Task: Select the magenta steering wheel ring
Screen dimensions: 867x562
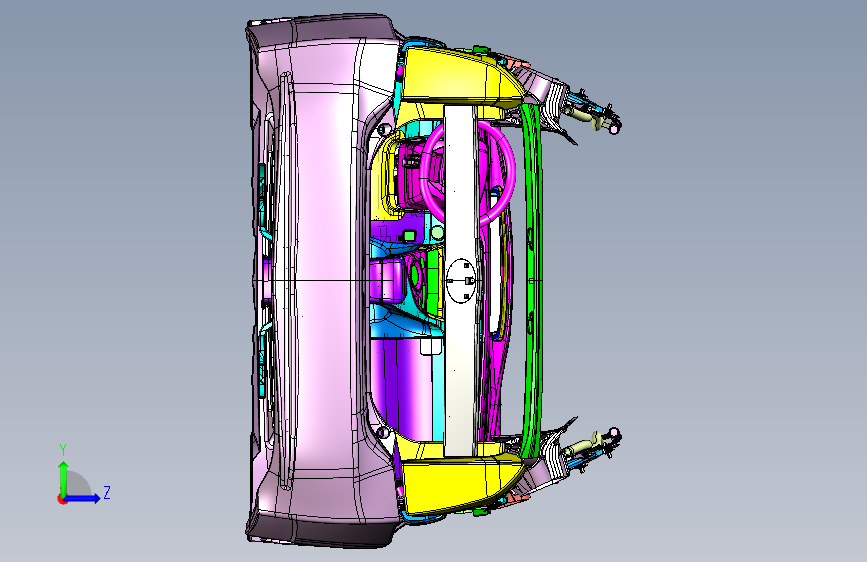Action: (x=468, y=173)
